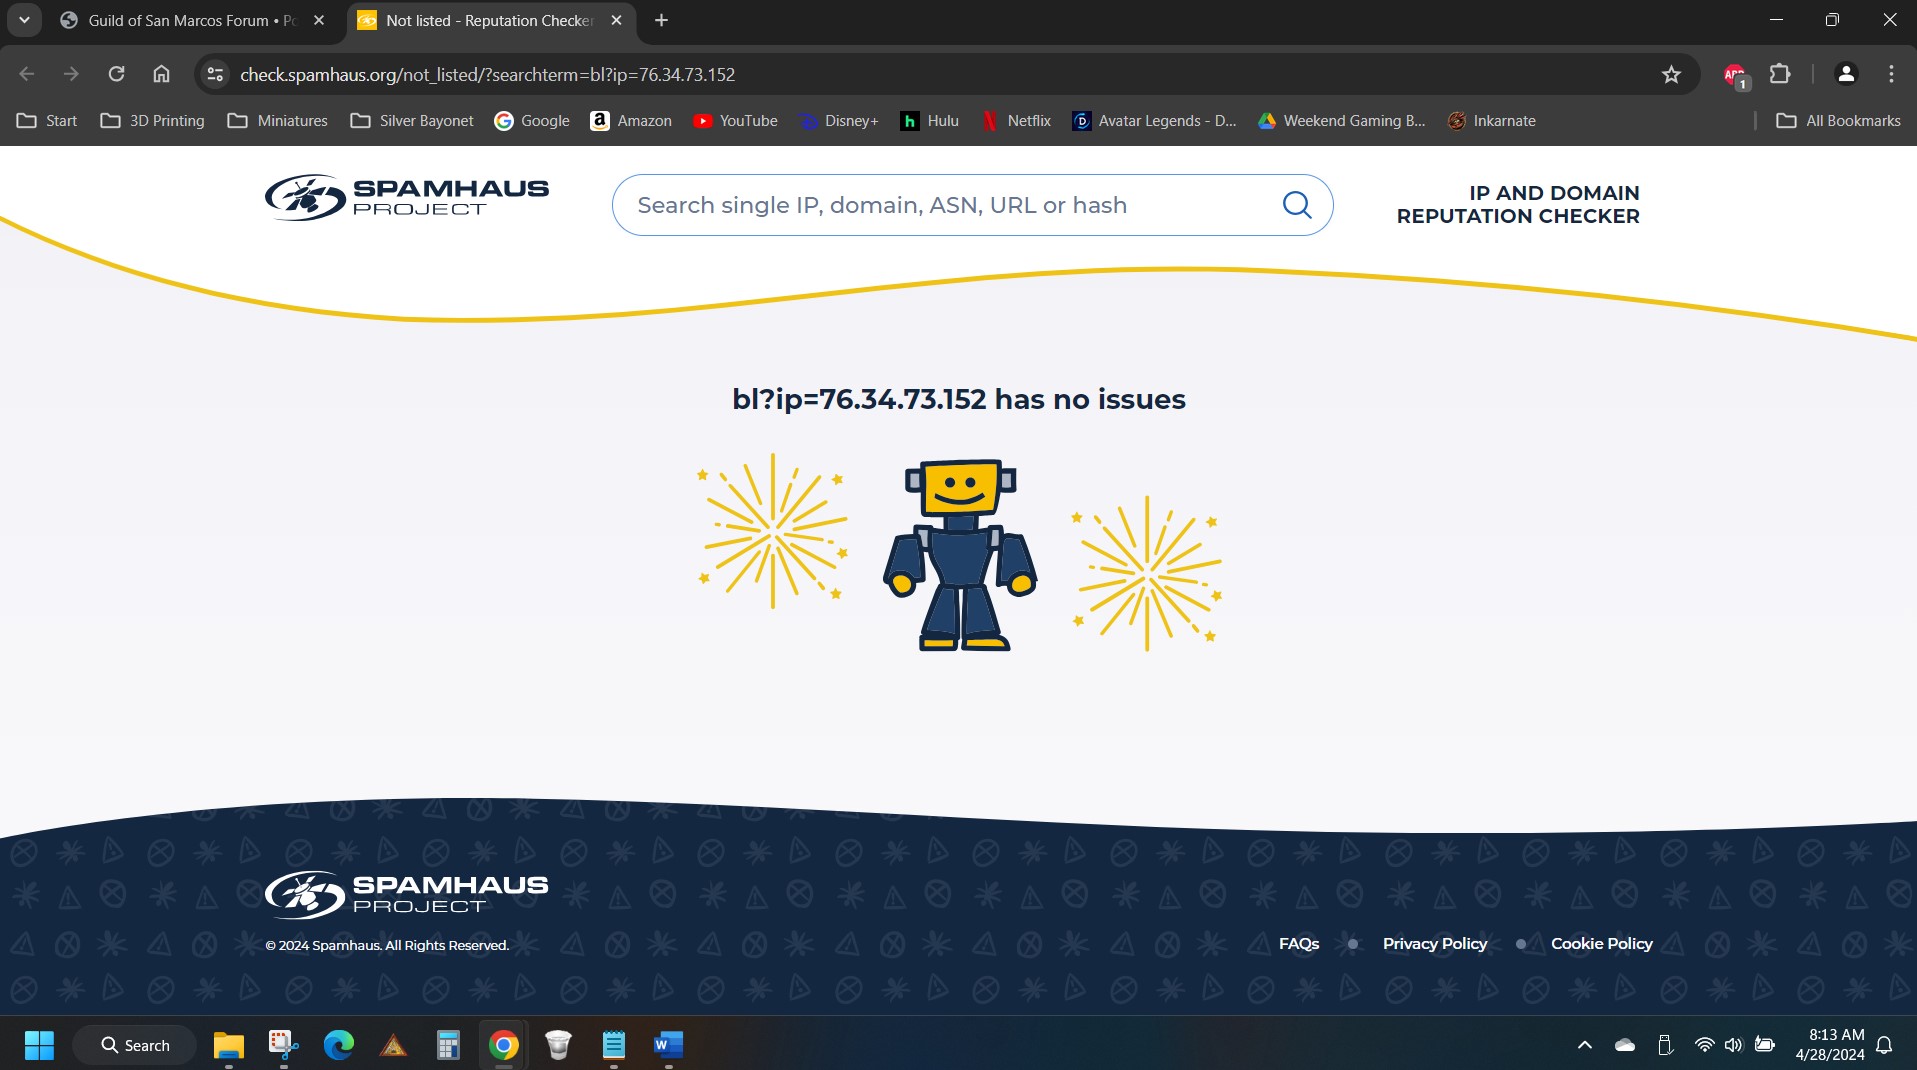1917x1070 pixels.
Task: Go to the browser home page icon
Action: 161,74
